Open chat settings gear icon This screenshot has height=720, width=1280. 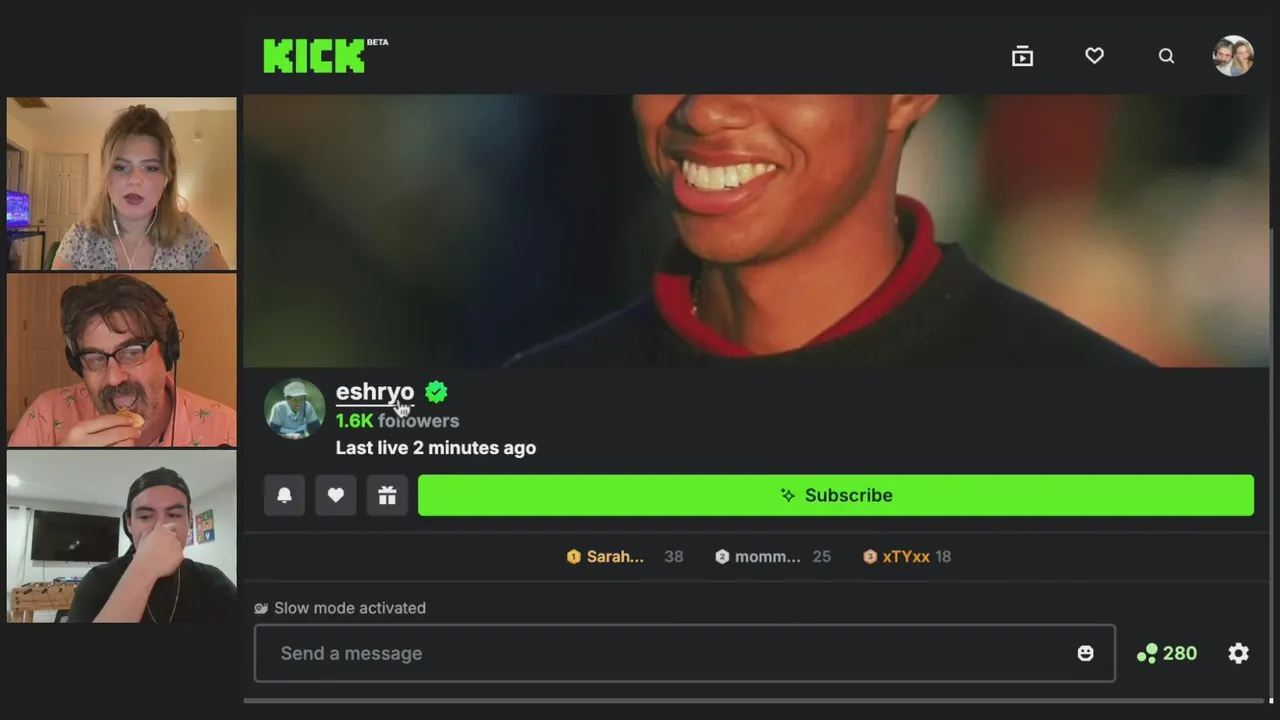click(1238, 653)
